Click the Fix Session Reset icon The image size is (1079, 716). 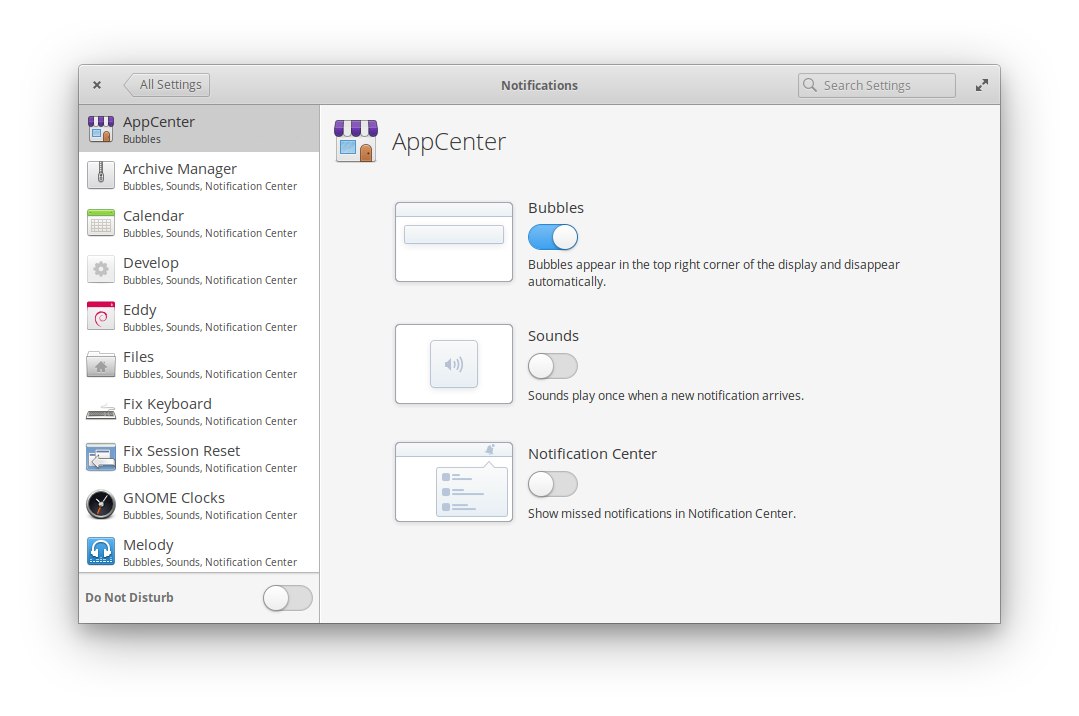[100, 457]
